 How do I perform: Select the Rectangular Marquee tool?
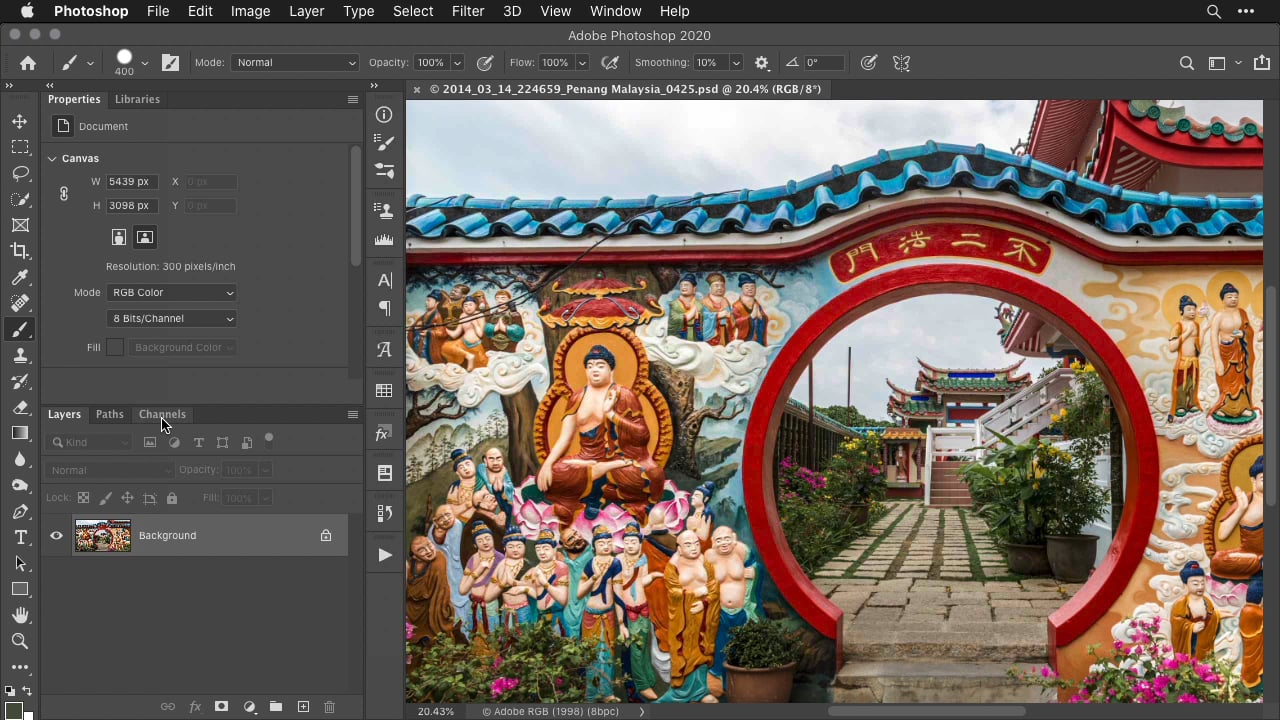20,147
